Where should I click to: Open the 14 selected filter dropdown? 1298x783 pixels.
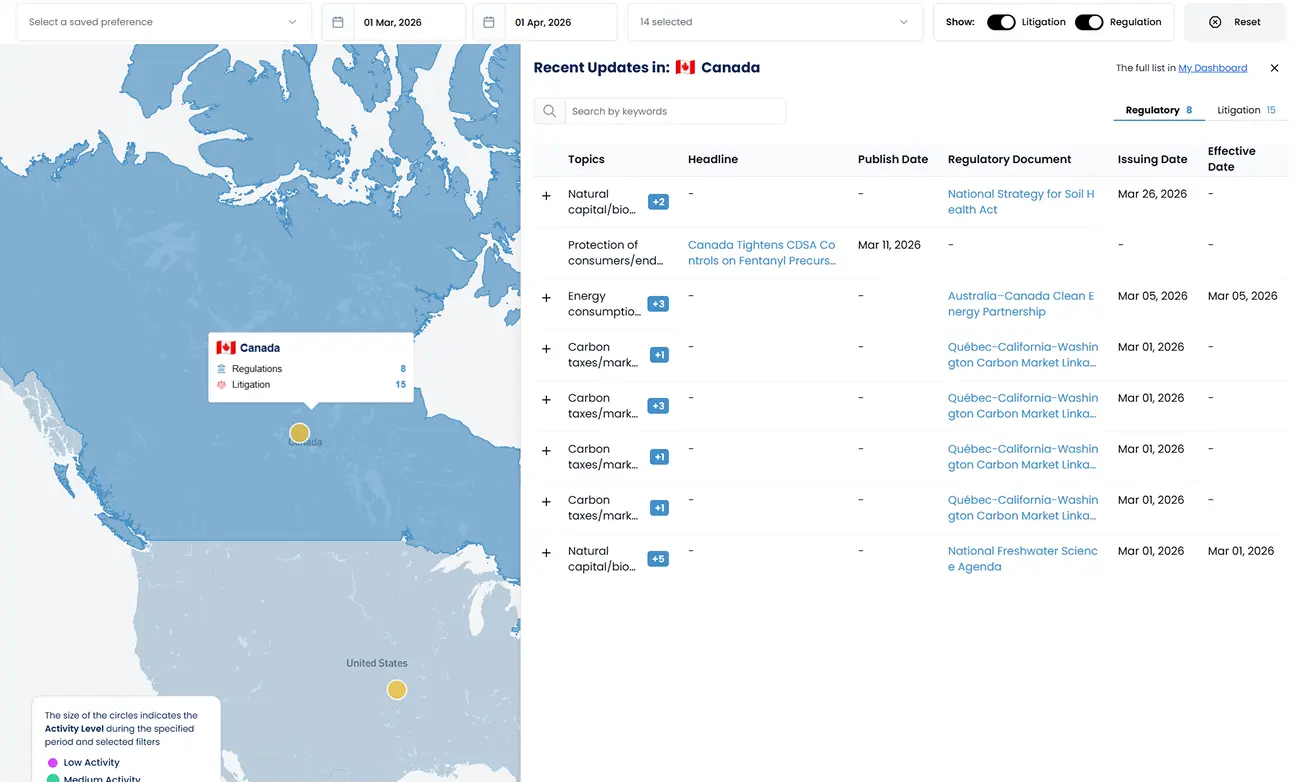tap(774, 22)
